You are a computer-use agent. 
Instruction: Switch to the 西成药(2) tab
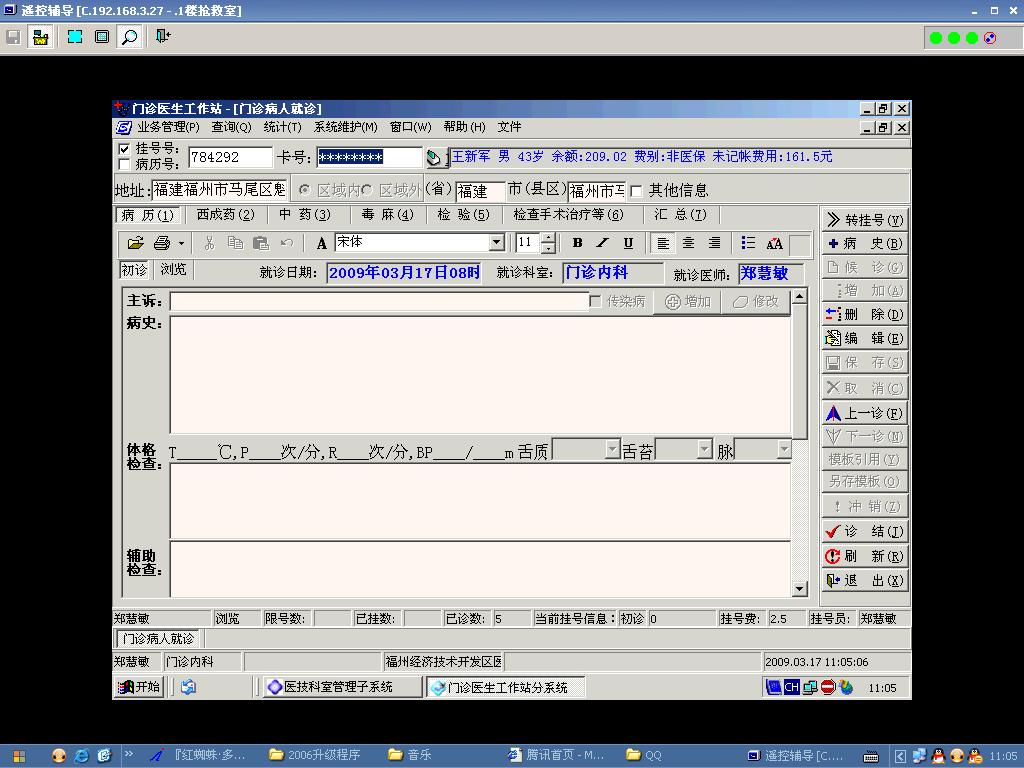[x=225, y=214]
